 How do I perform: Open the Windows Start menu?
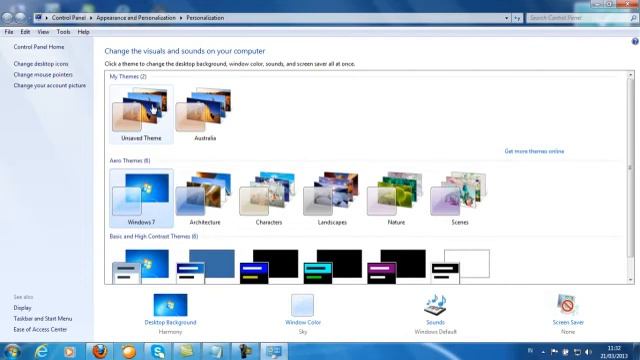point(12,351)
